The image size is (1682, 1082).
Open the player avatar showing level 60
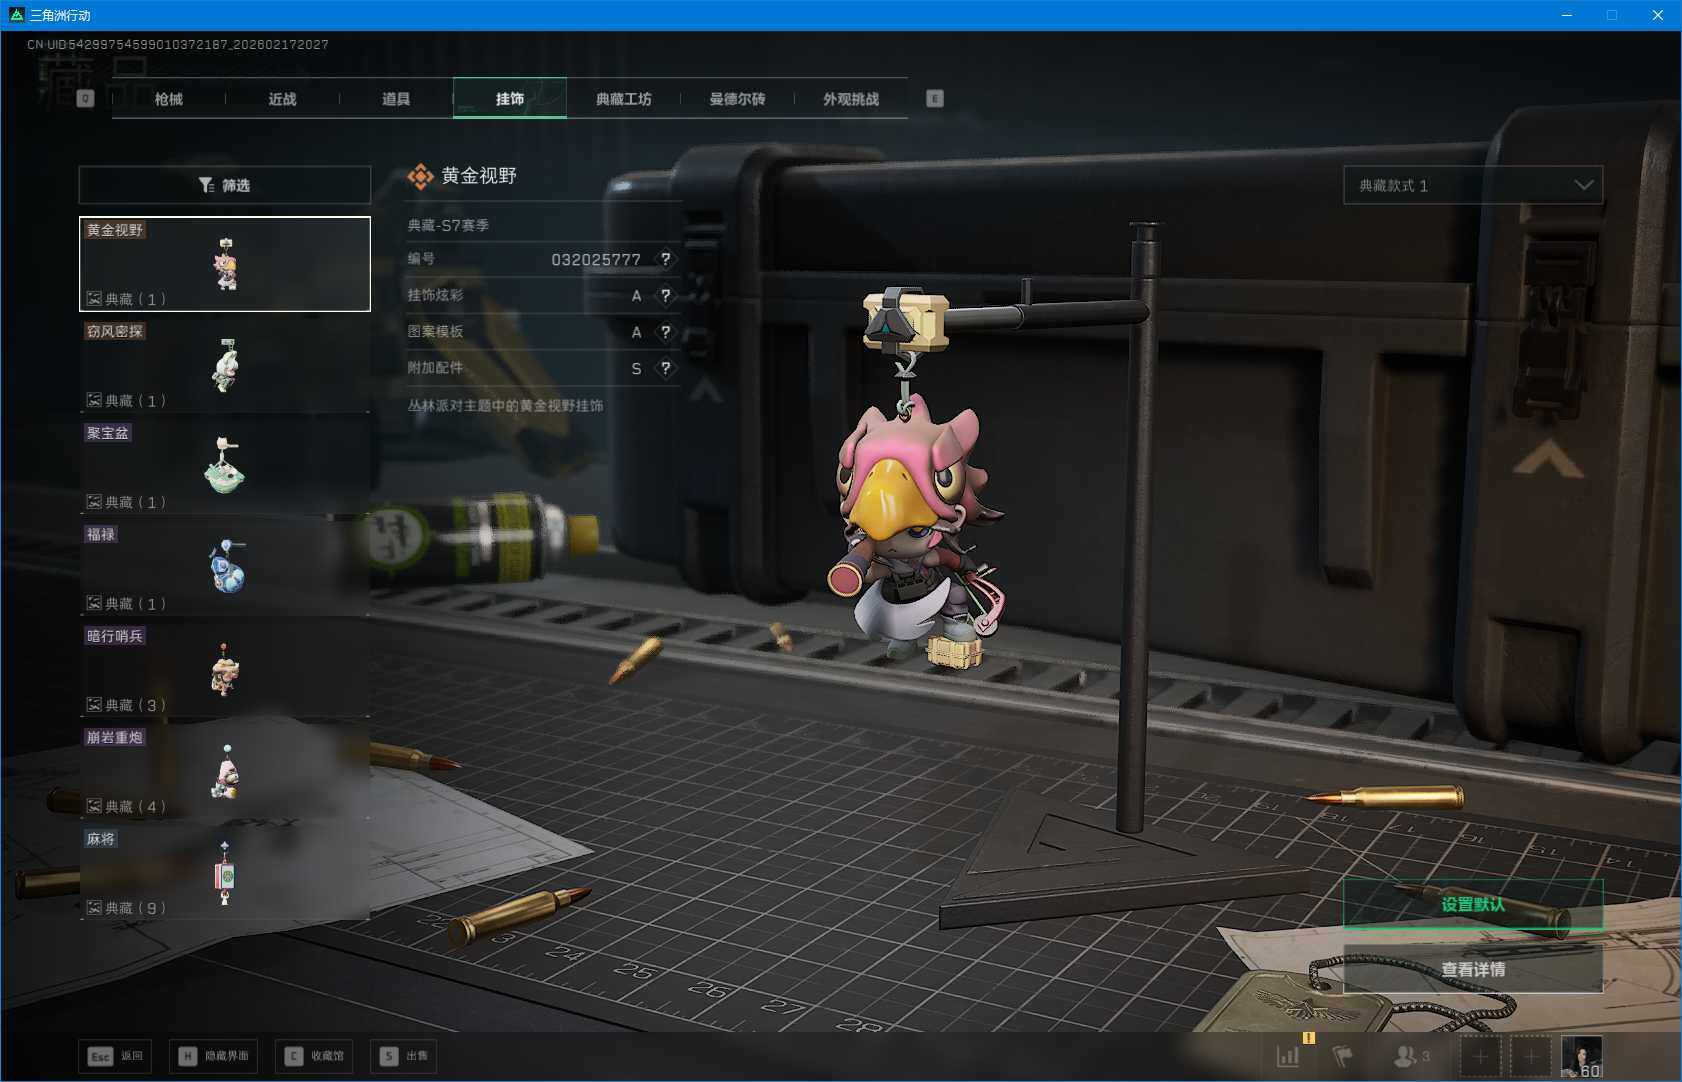coord(1581,1056)
